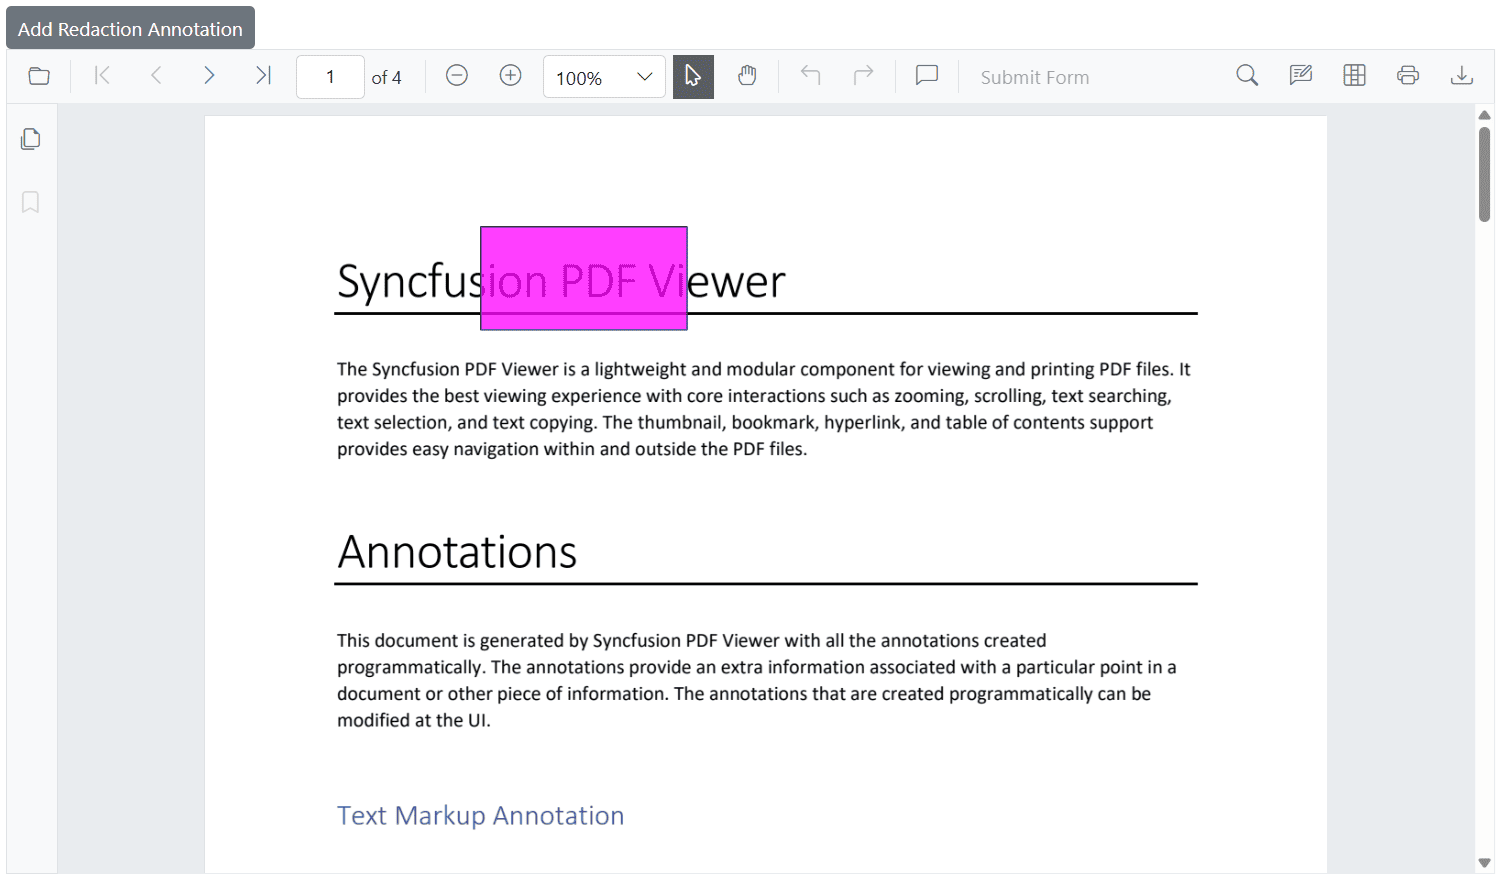Viewport: 1502px width, 882px height.
Task: Click the annotation editing toolbar icon
Action: click(x=1300, y=75)
